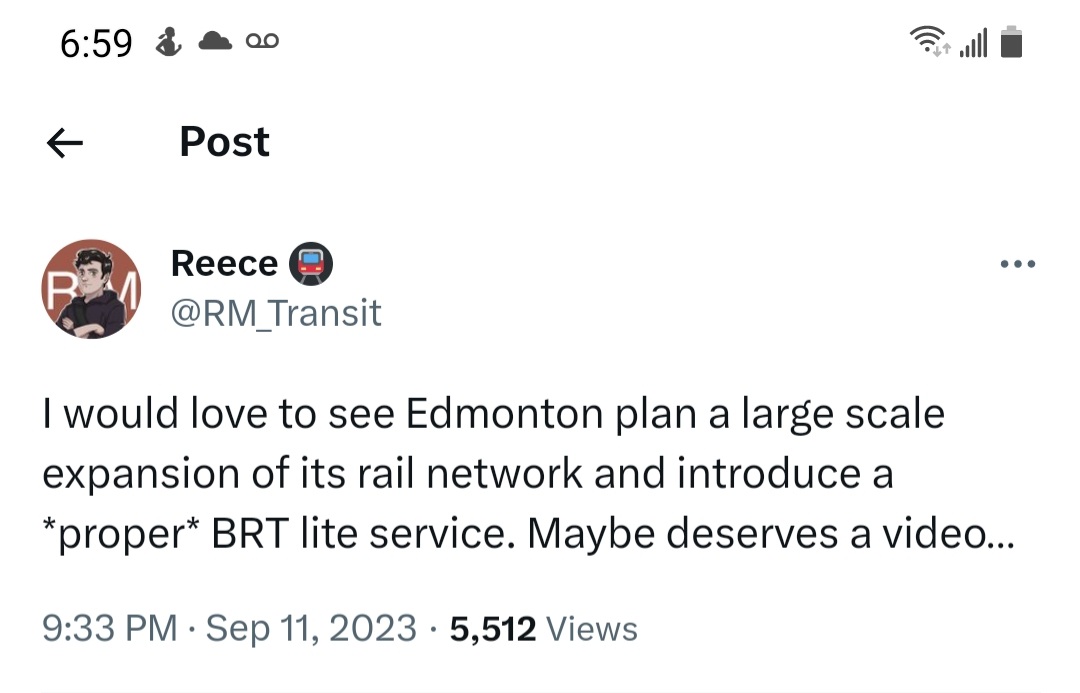
Task: Tap the voicemail icon in status bar
Action: [262, 42]
